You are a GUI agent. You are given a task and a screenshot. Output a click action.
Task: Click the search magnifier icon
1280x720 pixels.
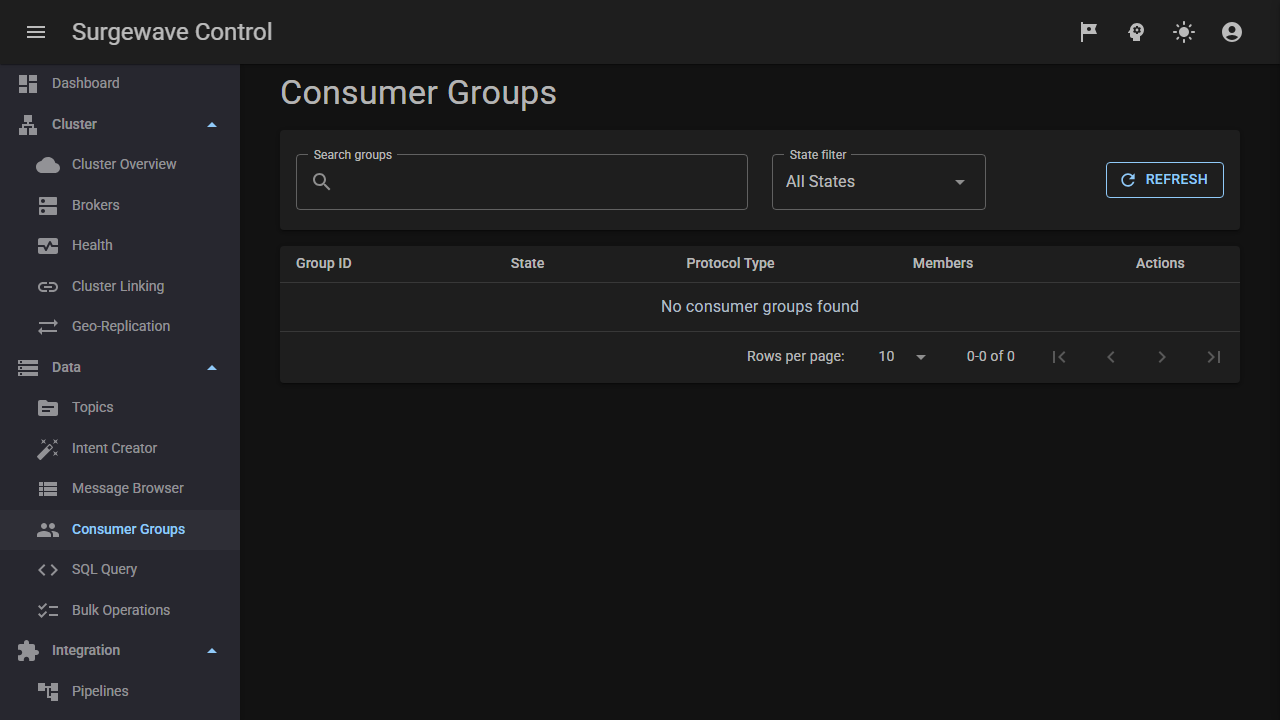(322, 182)
